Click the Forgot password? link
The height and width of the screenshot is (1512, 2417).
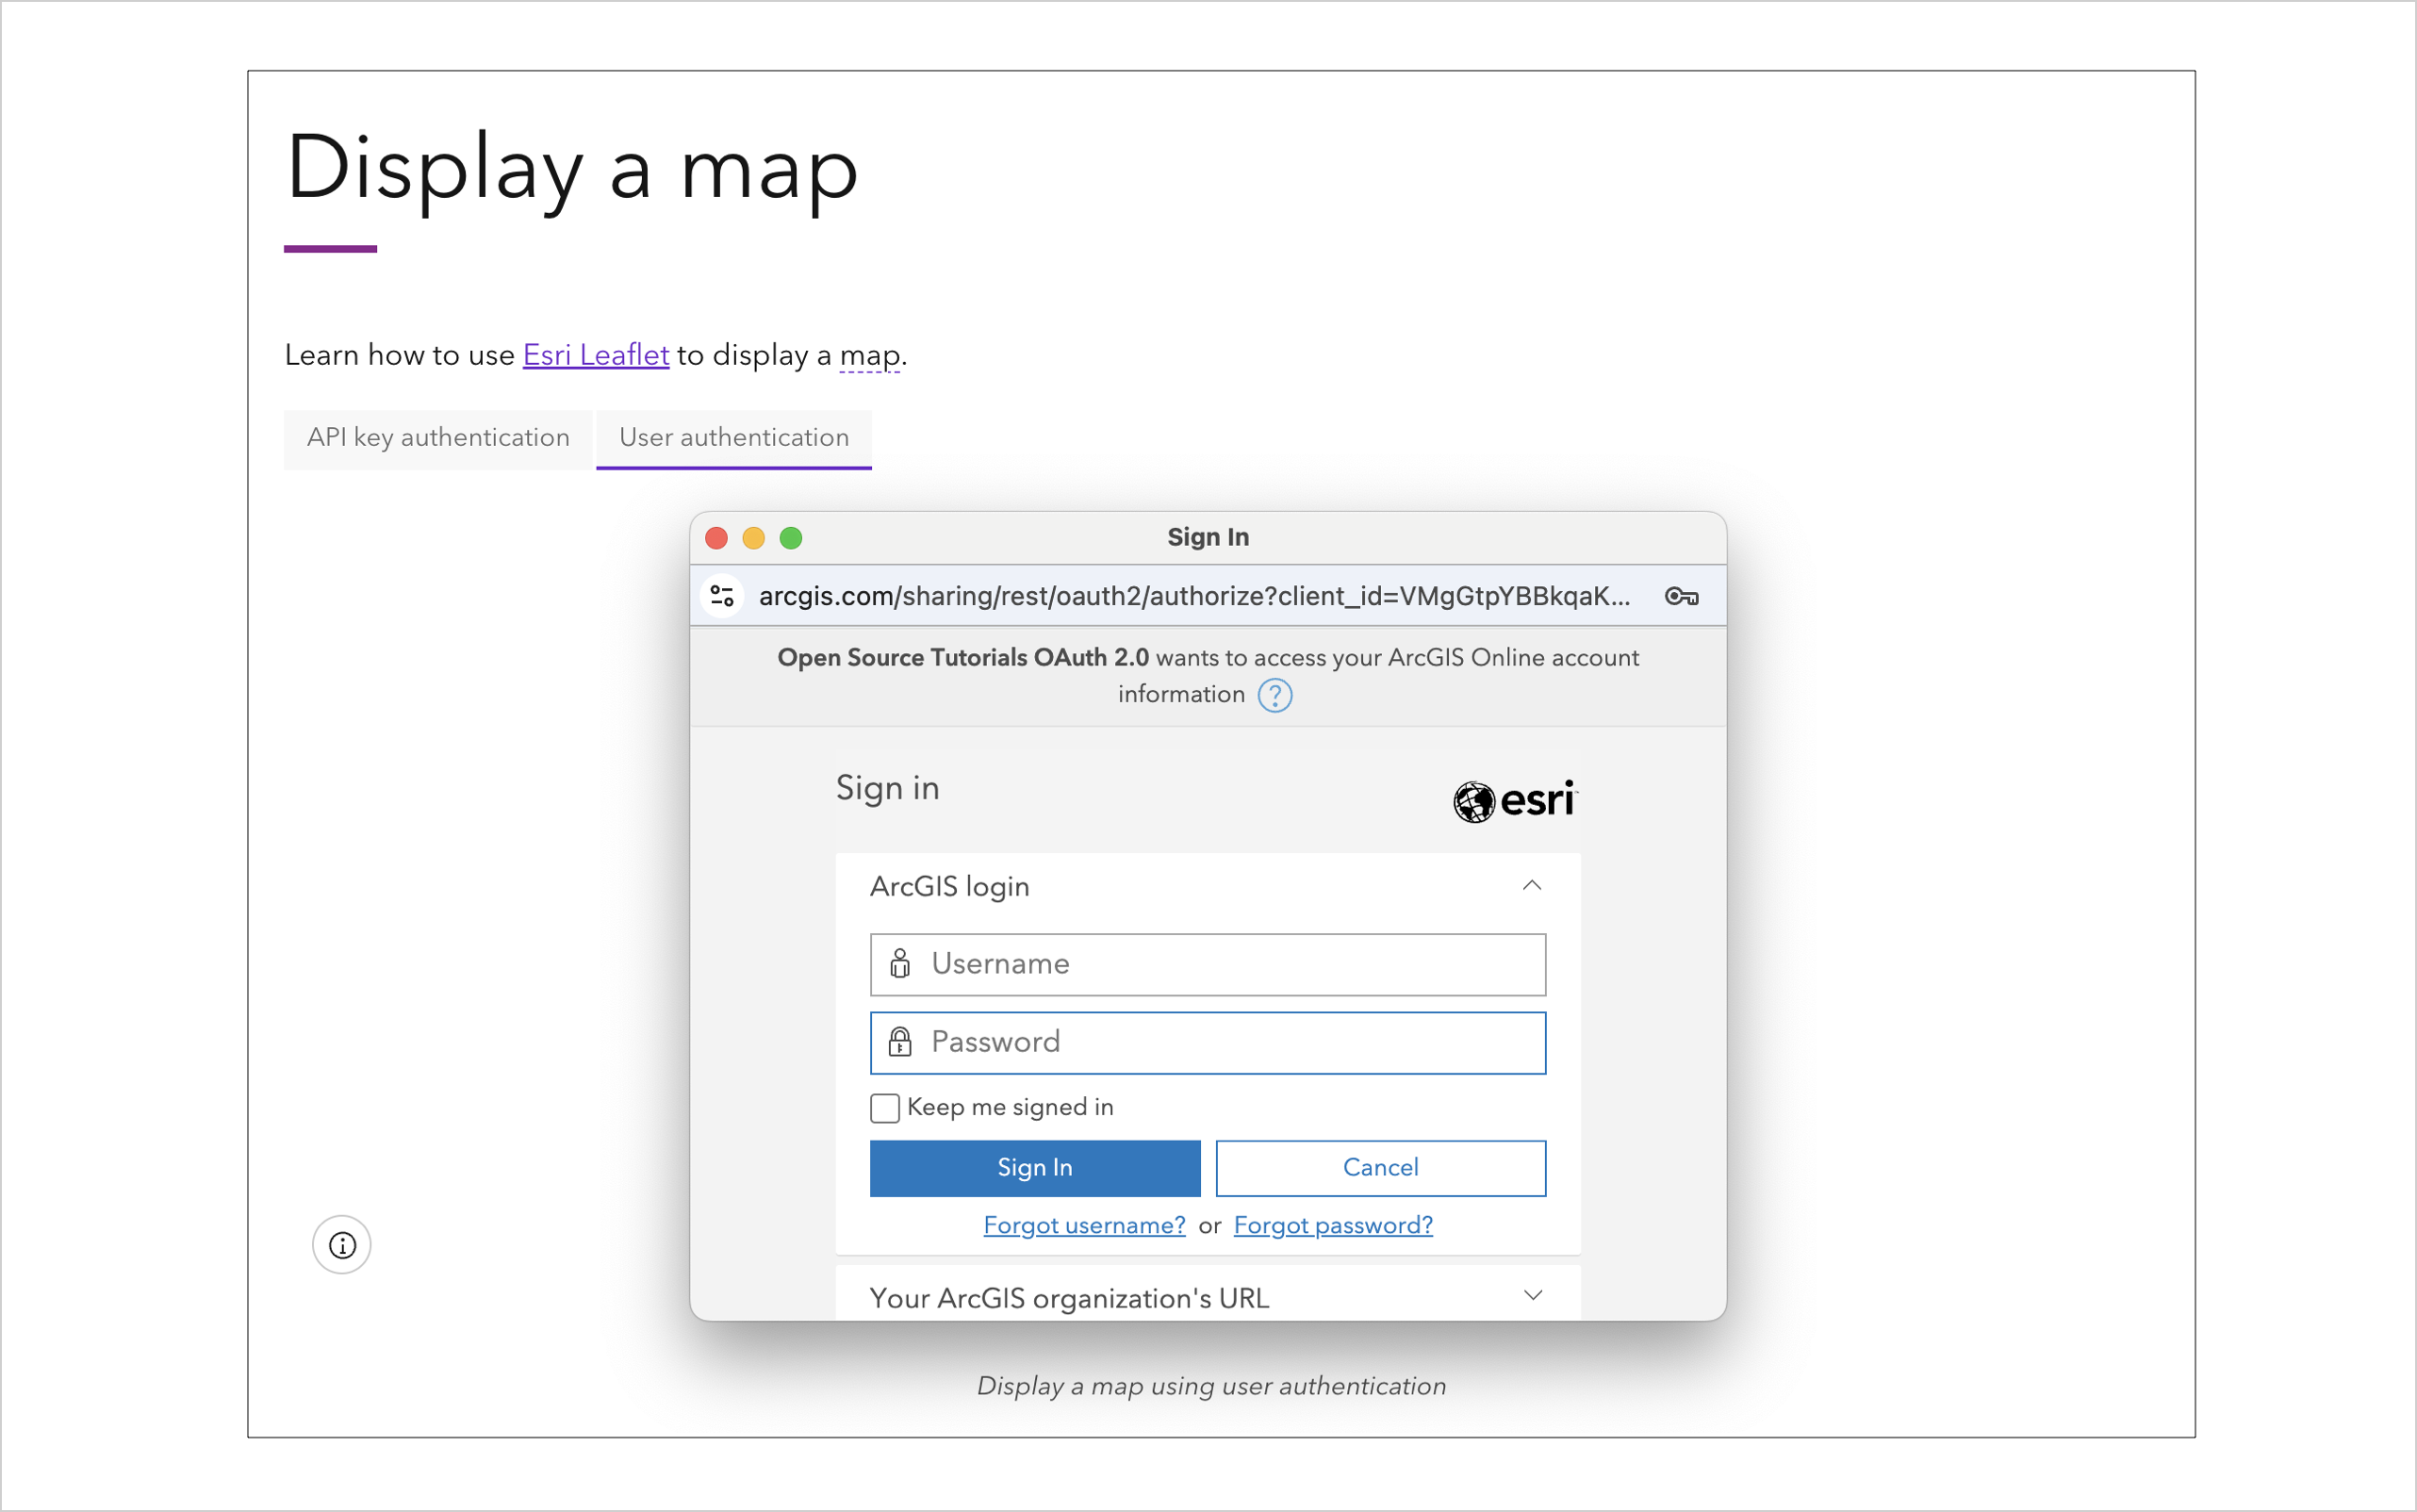[1332, 1226]
